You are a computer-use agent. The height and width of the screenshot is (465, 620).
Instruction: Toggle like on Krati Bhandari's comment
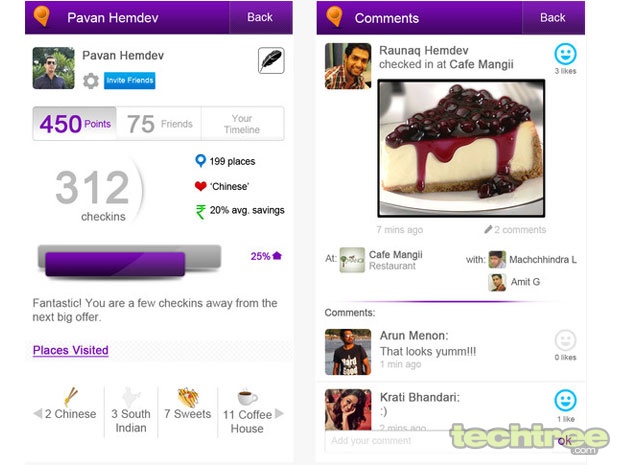coord(565,400)
